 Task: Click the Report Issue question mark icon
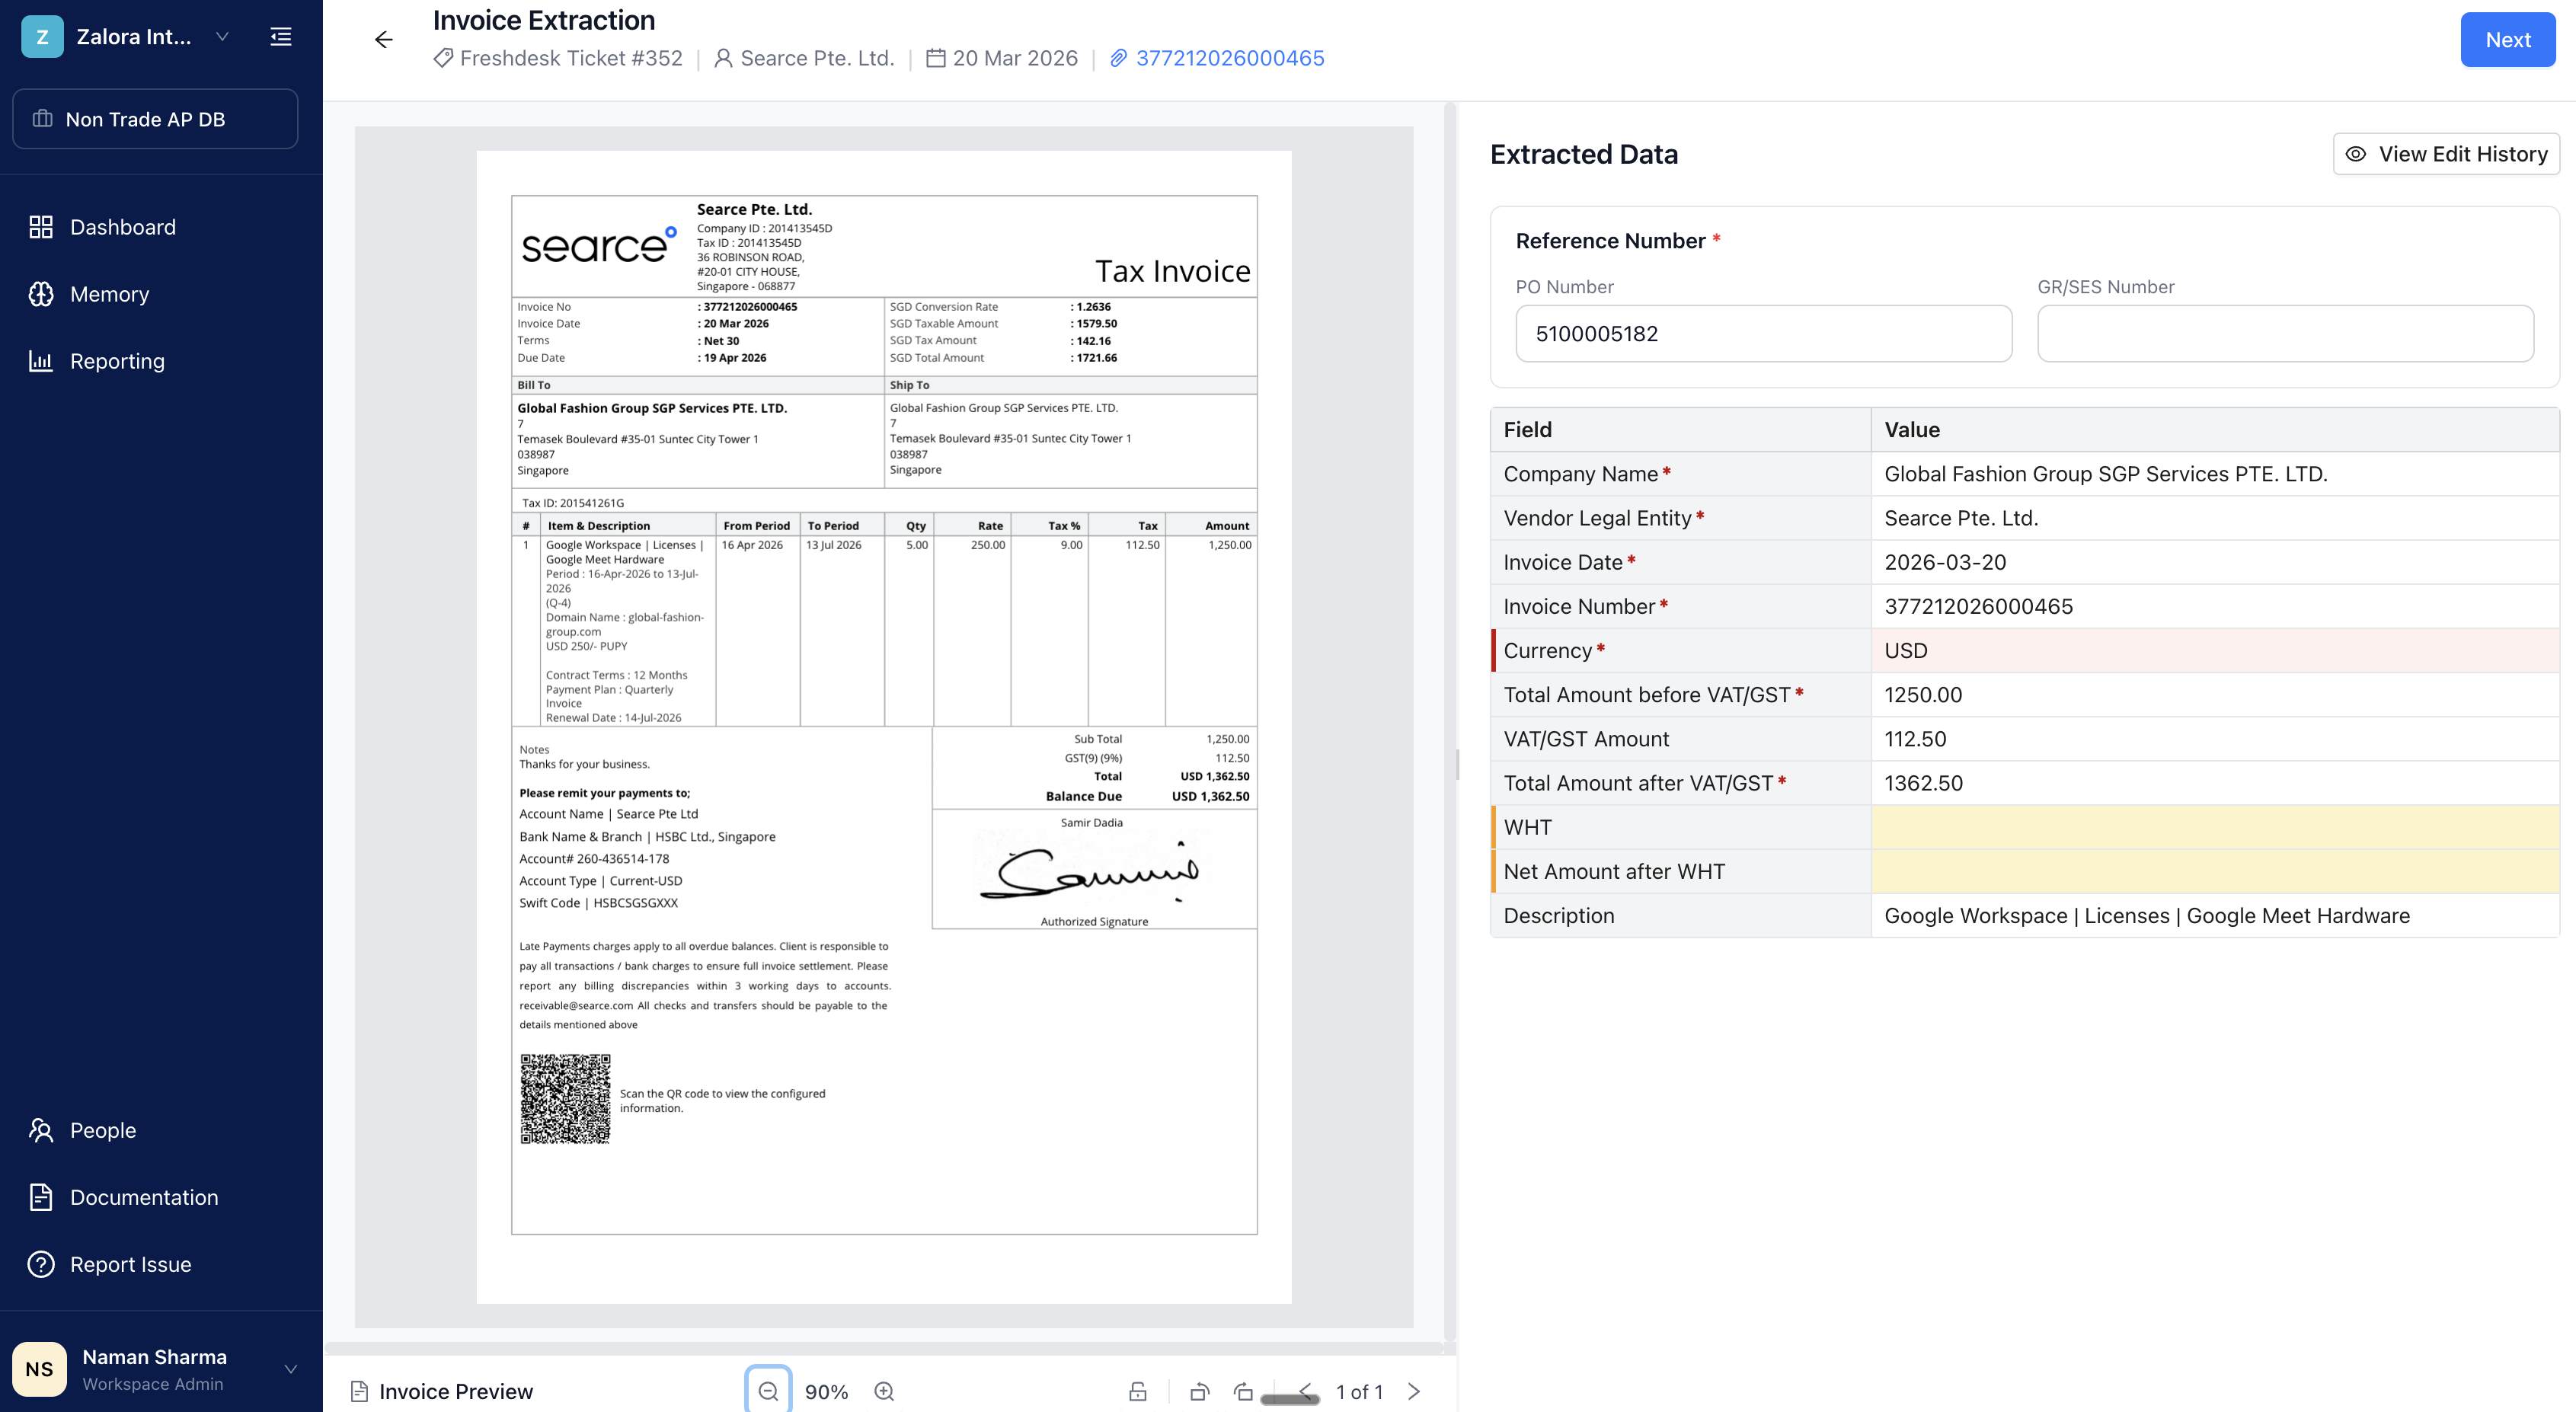click(41, 1264)
